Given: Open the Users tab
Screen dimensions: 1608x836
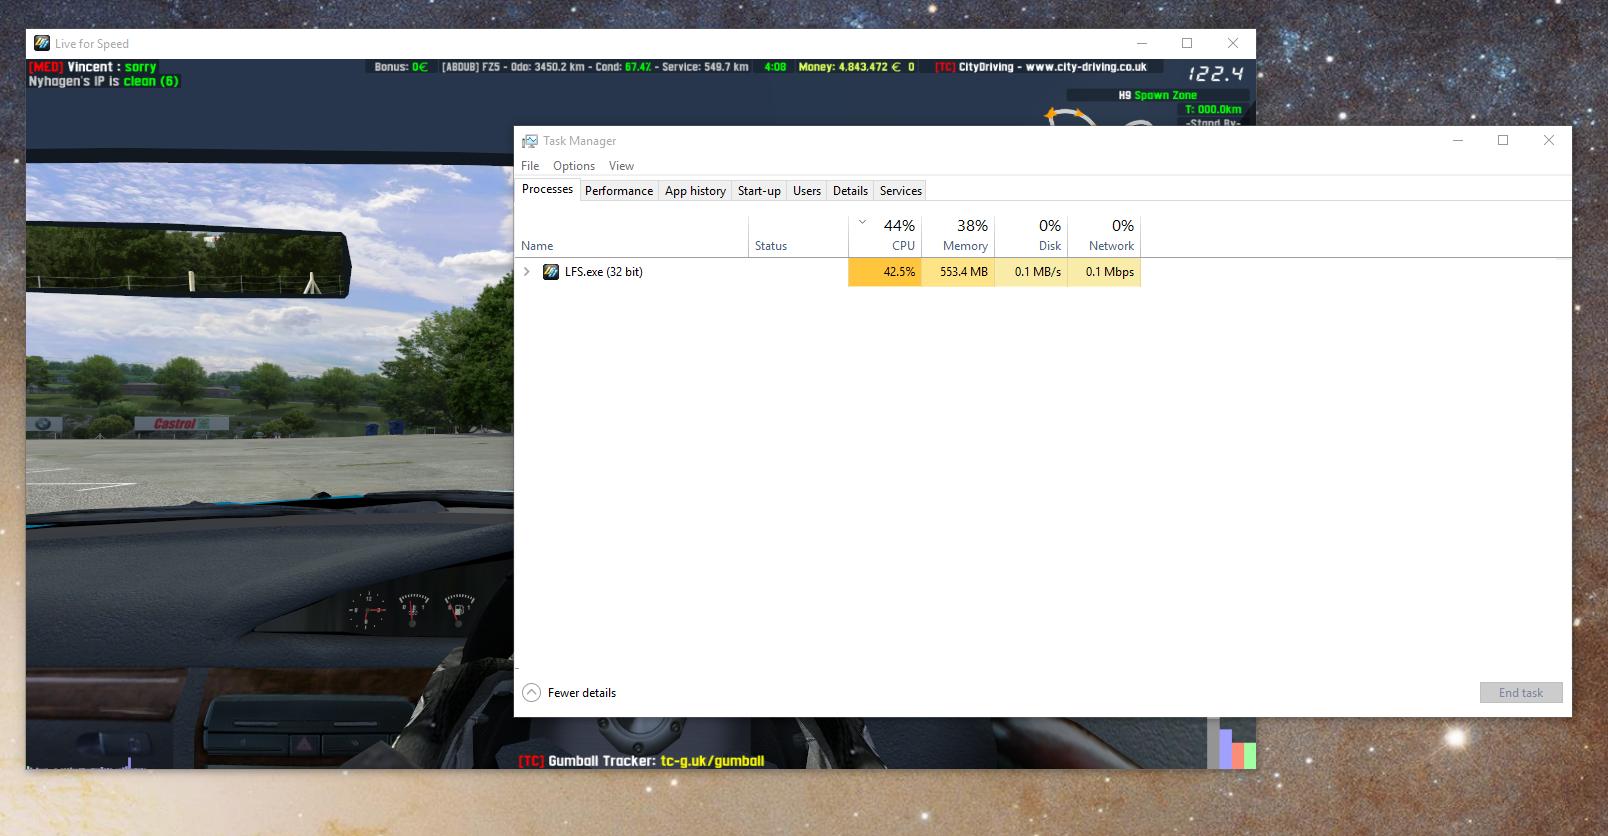Looking at the screenshot, I should (x=807, y=191).
